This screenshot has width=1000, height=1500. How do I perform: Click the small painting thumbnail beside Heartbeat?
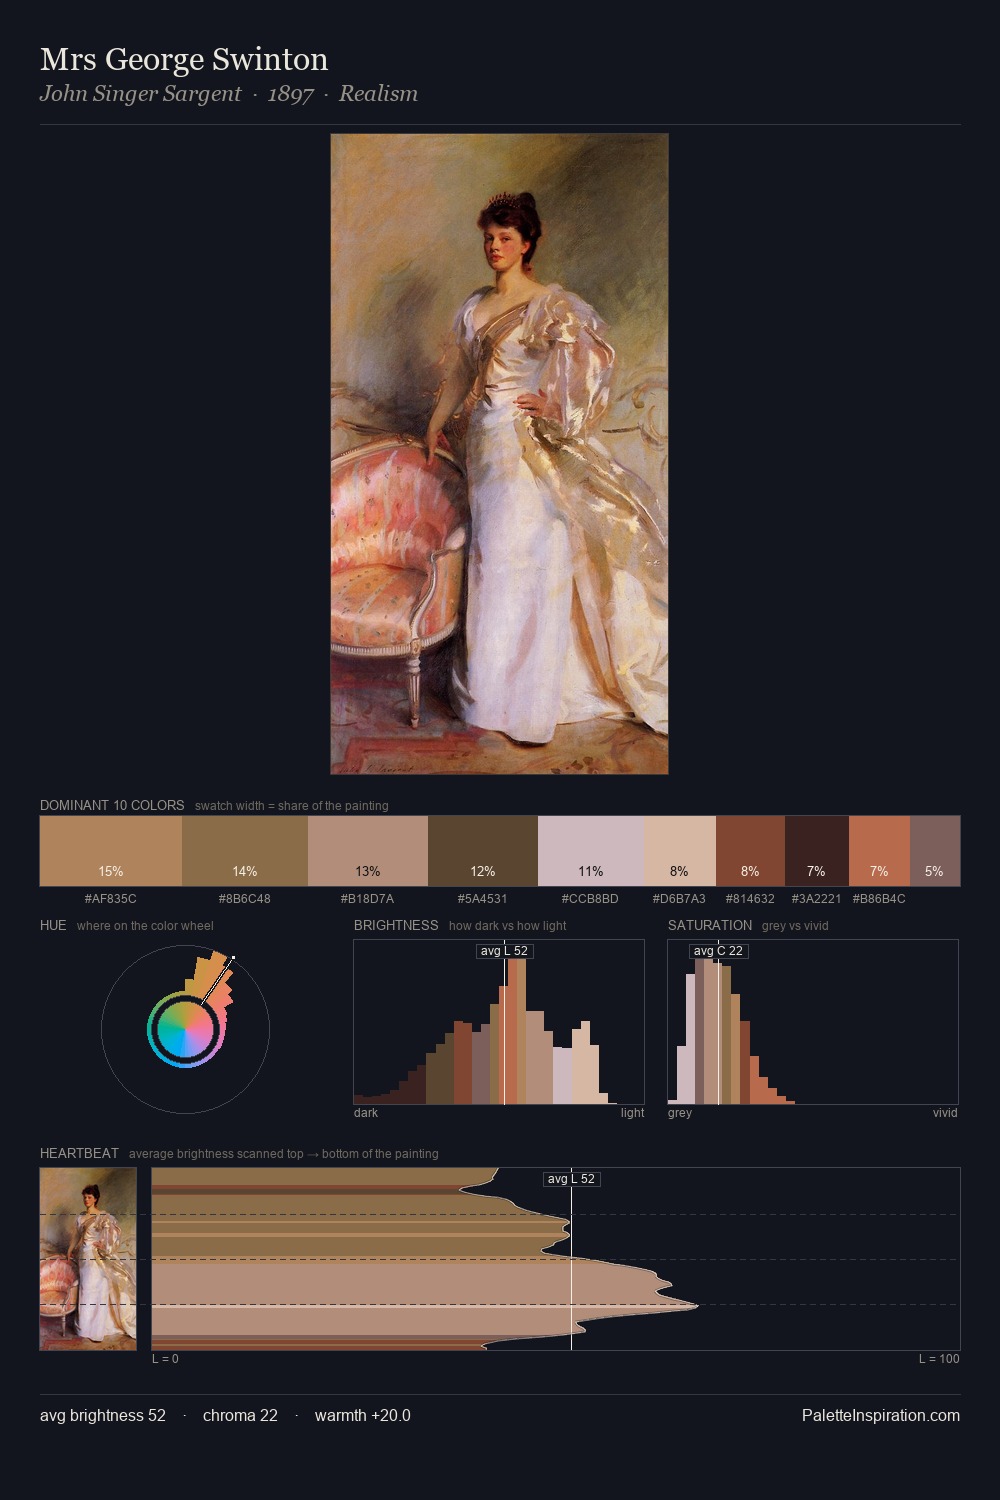pos(88,1259)
